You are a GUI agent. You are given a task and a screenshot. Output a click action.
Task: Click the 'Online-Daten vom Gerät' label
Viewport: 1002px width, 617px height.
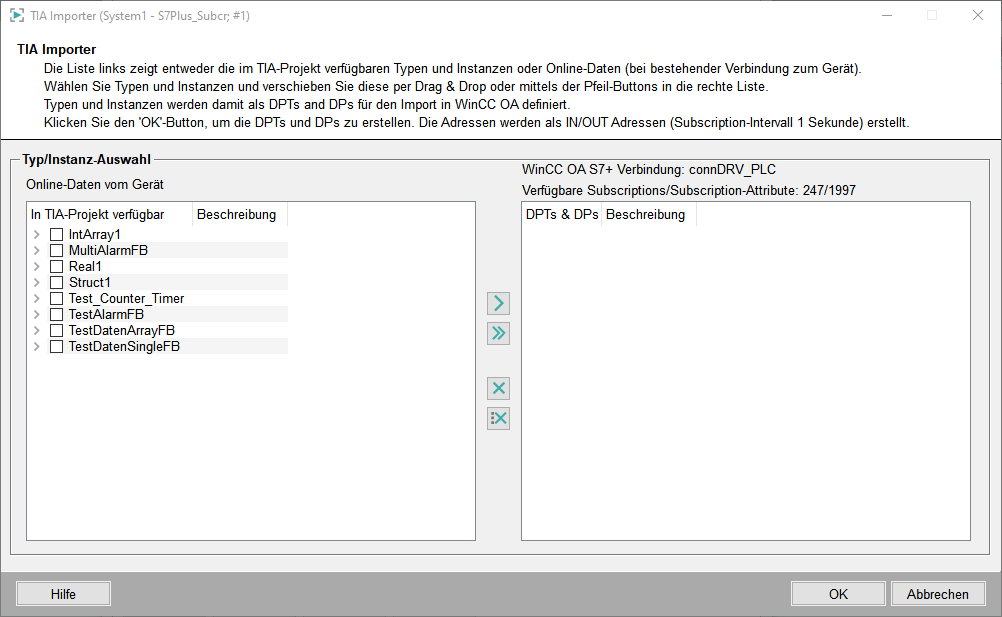point(95,185)
